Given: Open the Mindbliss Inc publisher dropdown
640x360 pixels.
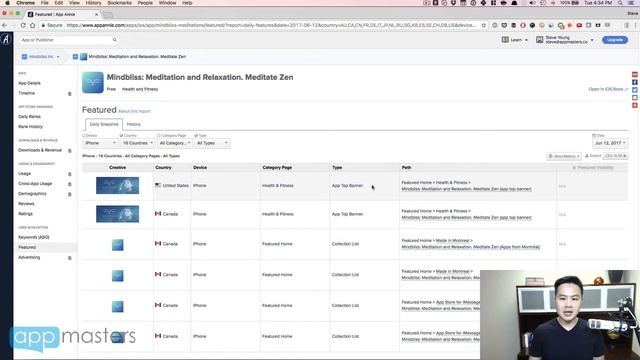Looking at the screenshot, I should click(41, 57).
